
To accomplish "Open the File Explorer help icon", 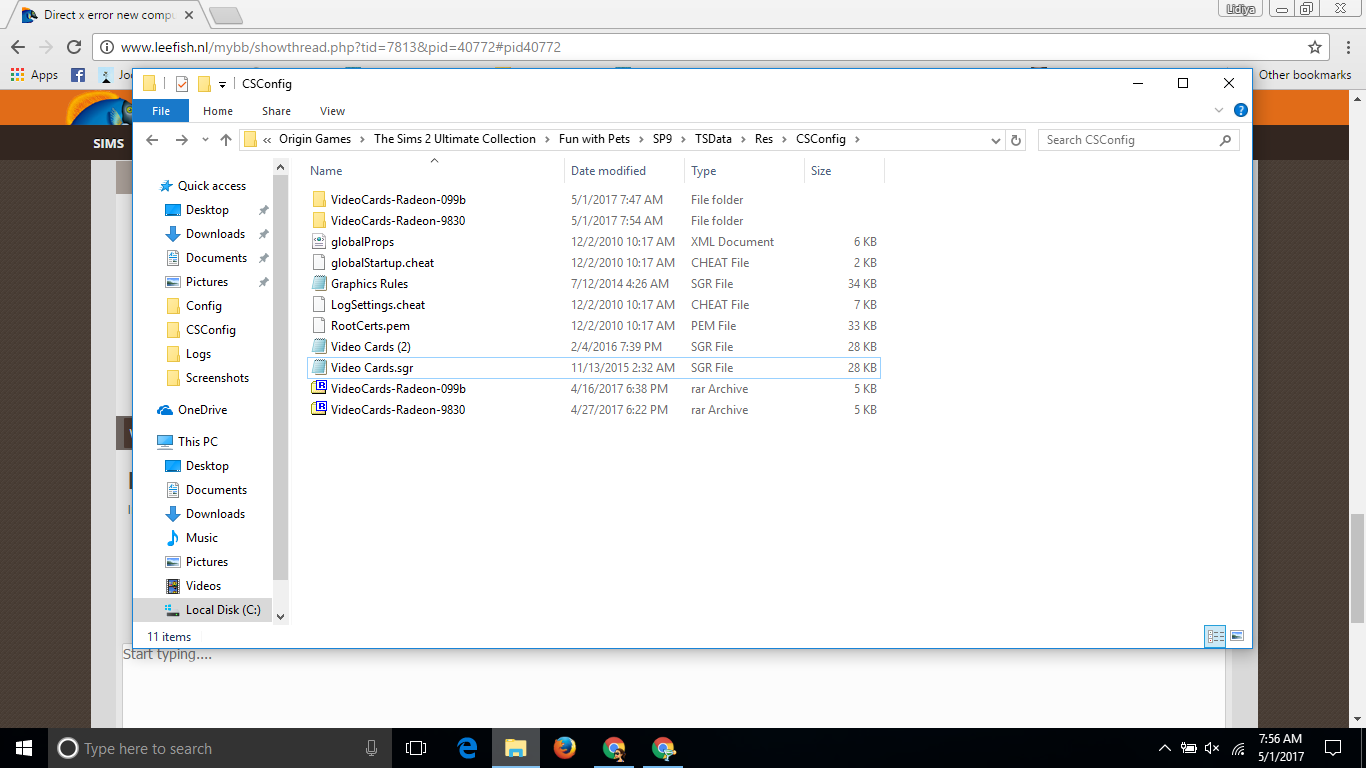I will coord(1240,111).
